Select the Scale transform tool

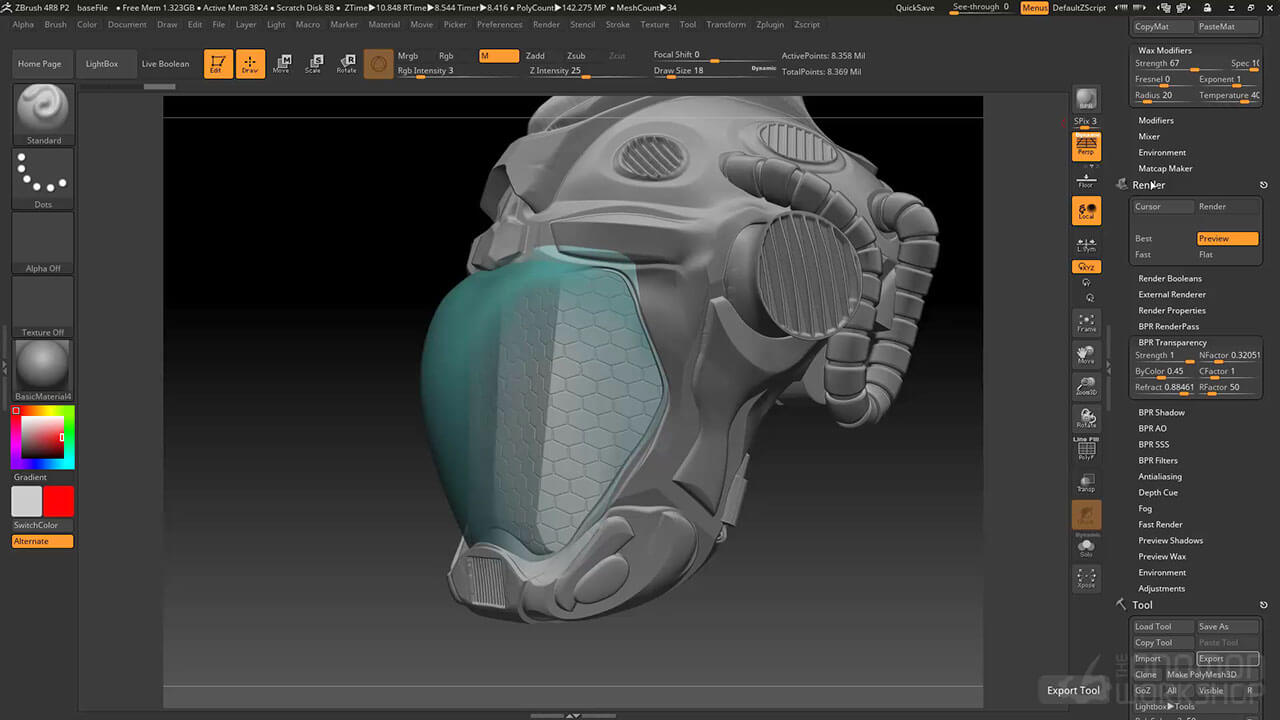tap(313, 64)
